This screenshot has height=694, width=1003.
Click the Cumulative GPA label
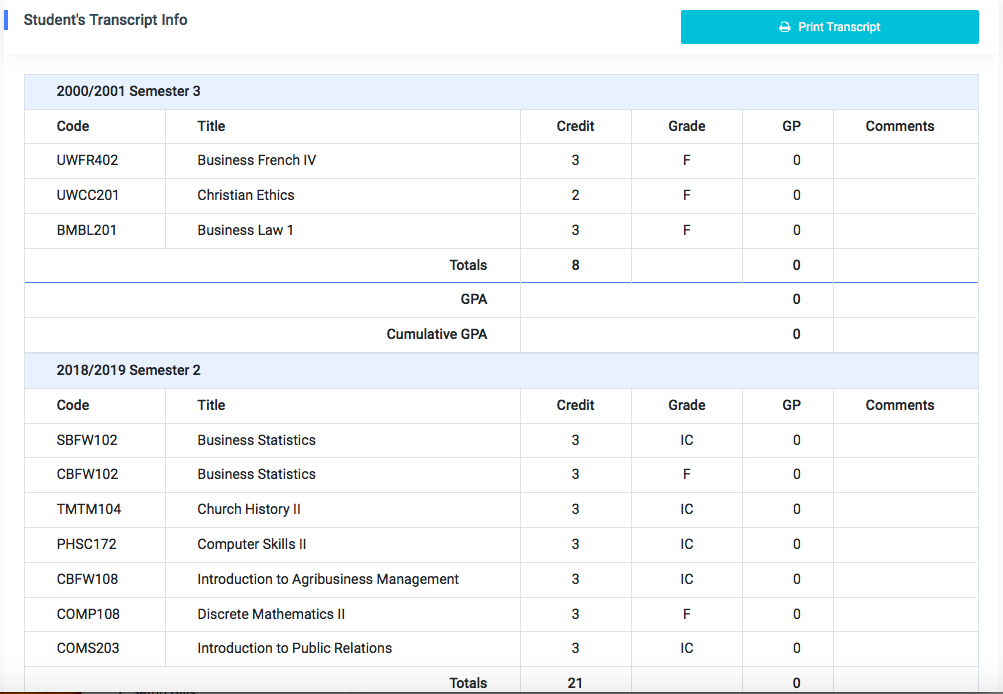click(436, 335)
